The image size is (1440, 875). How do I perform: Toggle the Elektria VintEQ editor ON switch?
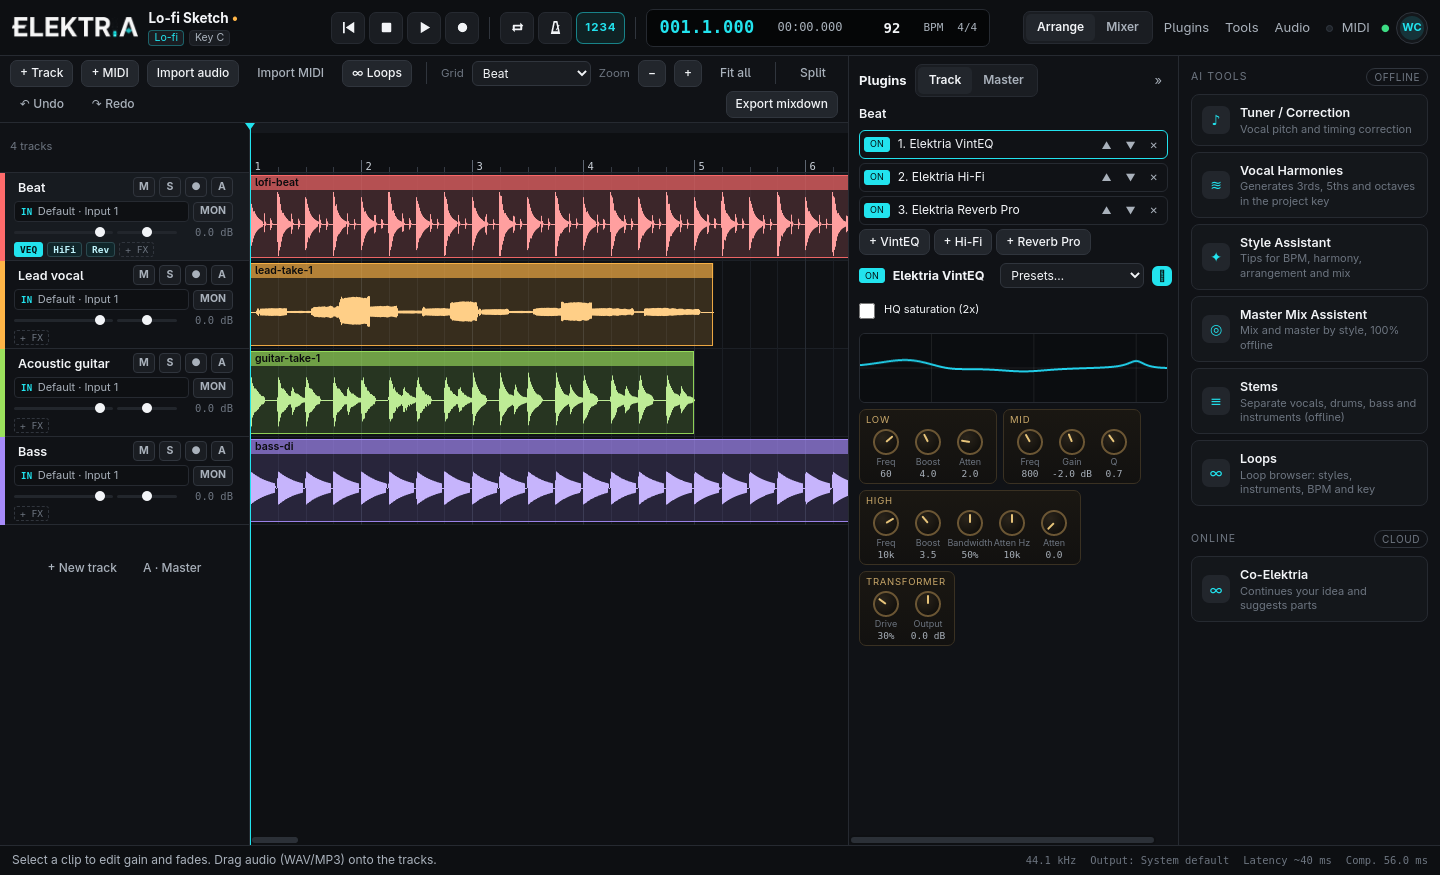(872, 276)
